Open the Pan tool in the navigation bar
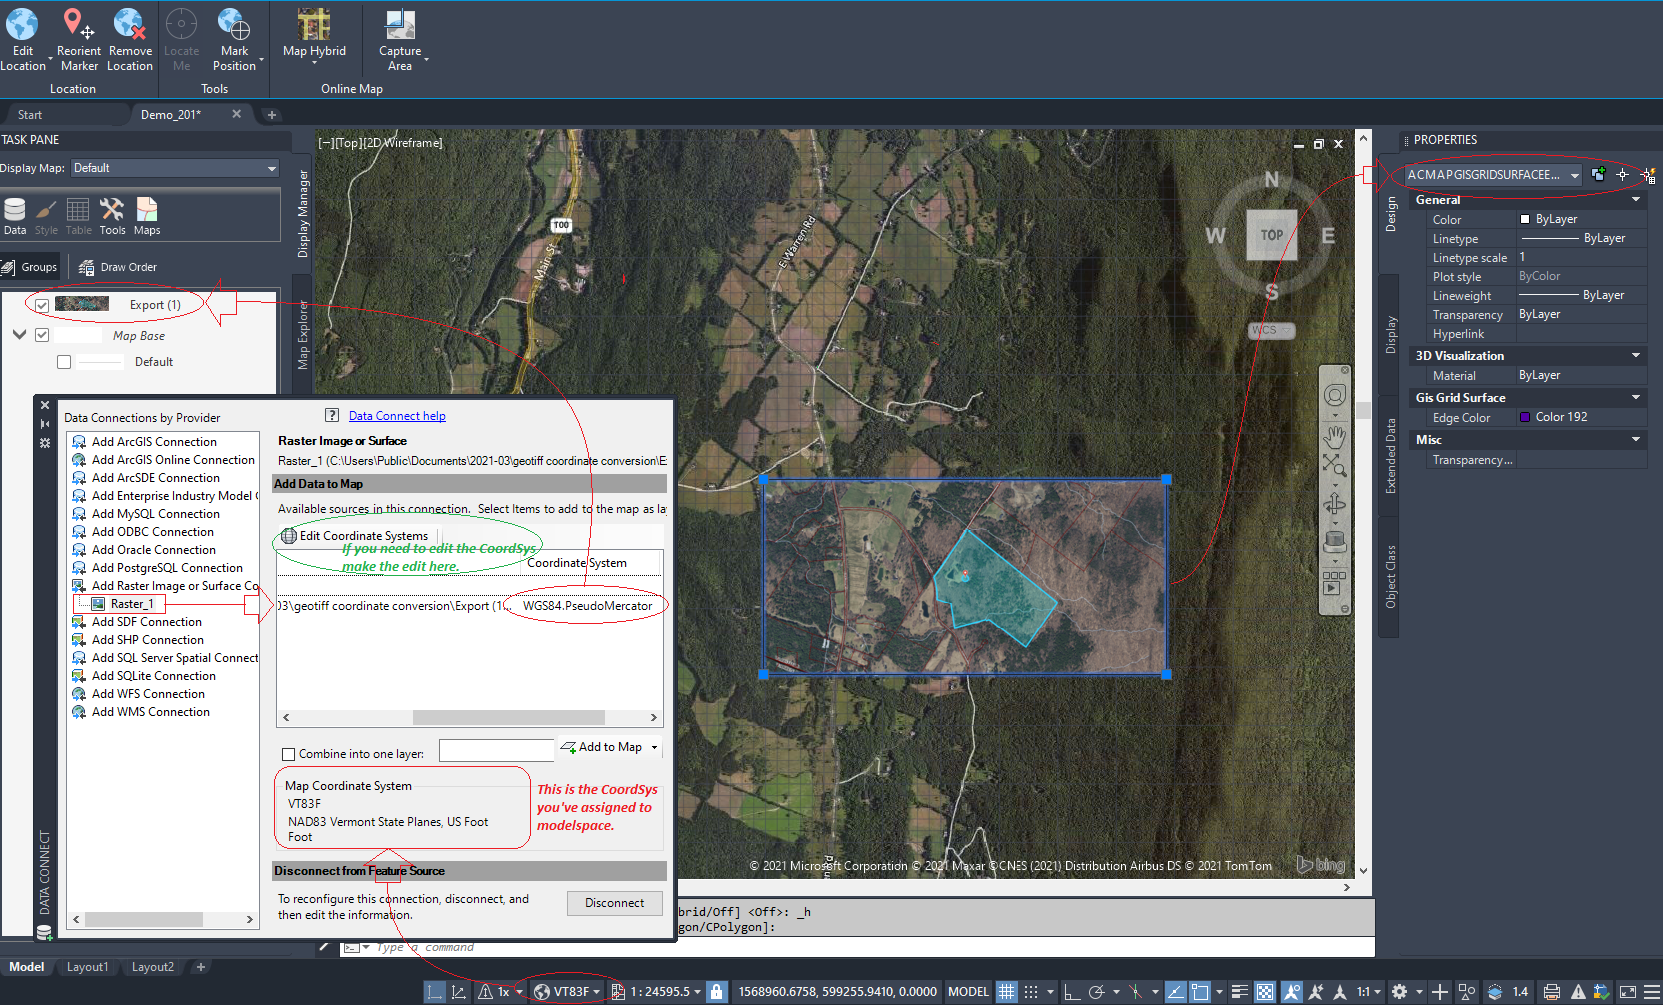The image size is (1663, 1005). click(1334, 434)
